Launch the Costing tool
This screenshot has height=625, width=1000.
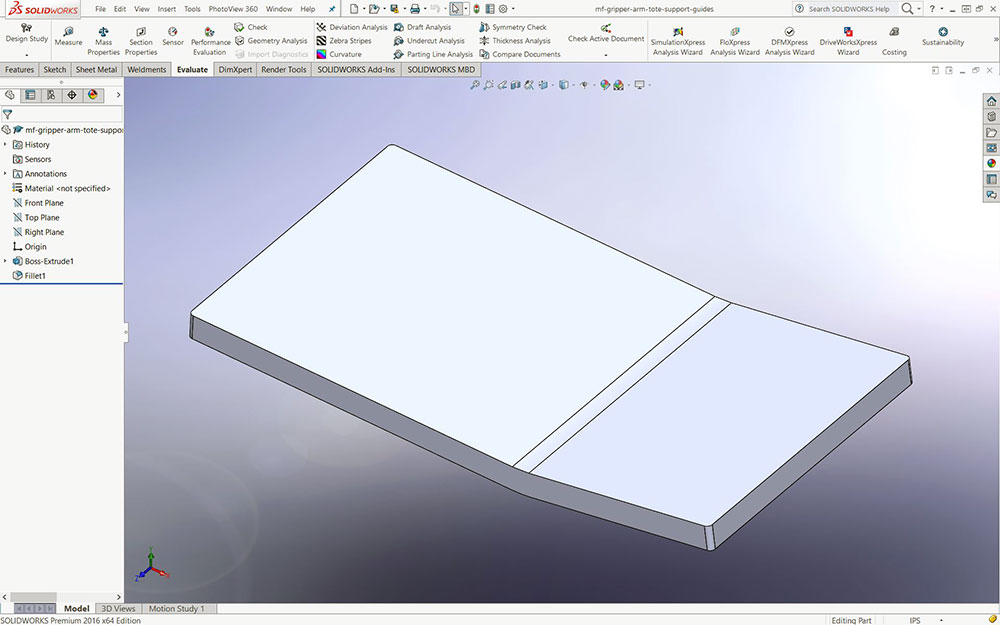pos(894,40)
